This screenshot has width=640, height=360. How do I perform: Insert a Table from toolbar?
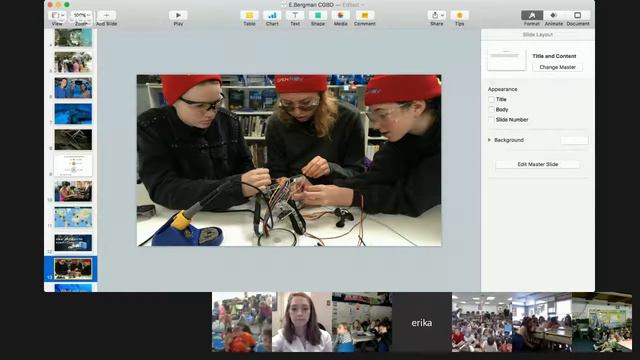pyautogui.click(x=249, y=16)
